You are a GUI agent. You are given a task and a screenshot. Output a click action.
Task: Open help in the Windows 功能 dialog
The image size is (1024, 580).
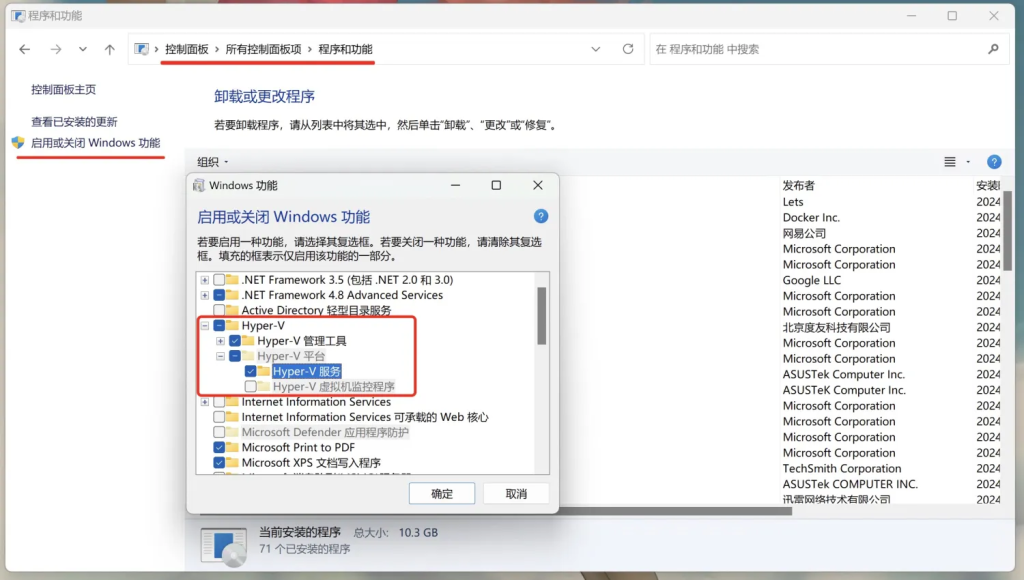click(541, 216)
